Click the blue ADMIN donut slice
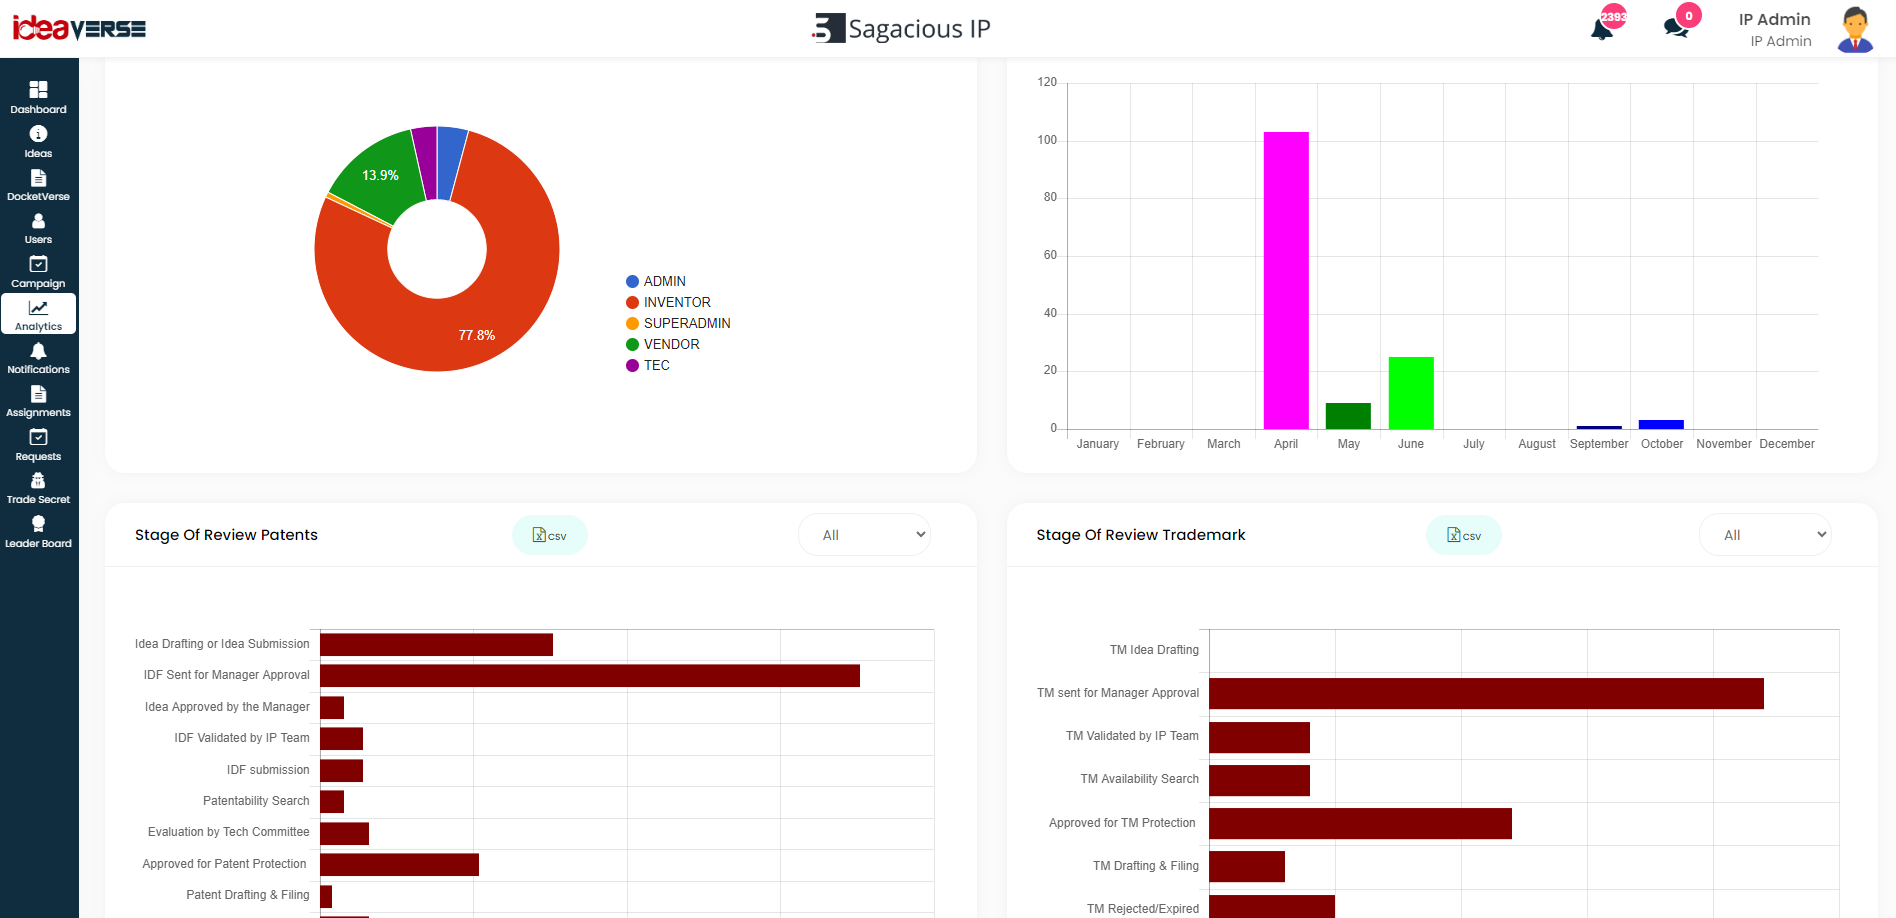1896x918 pixels. 449,162
